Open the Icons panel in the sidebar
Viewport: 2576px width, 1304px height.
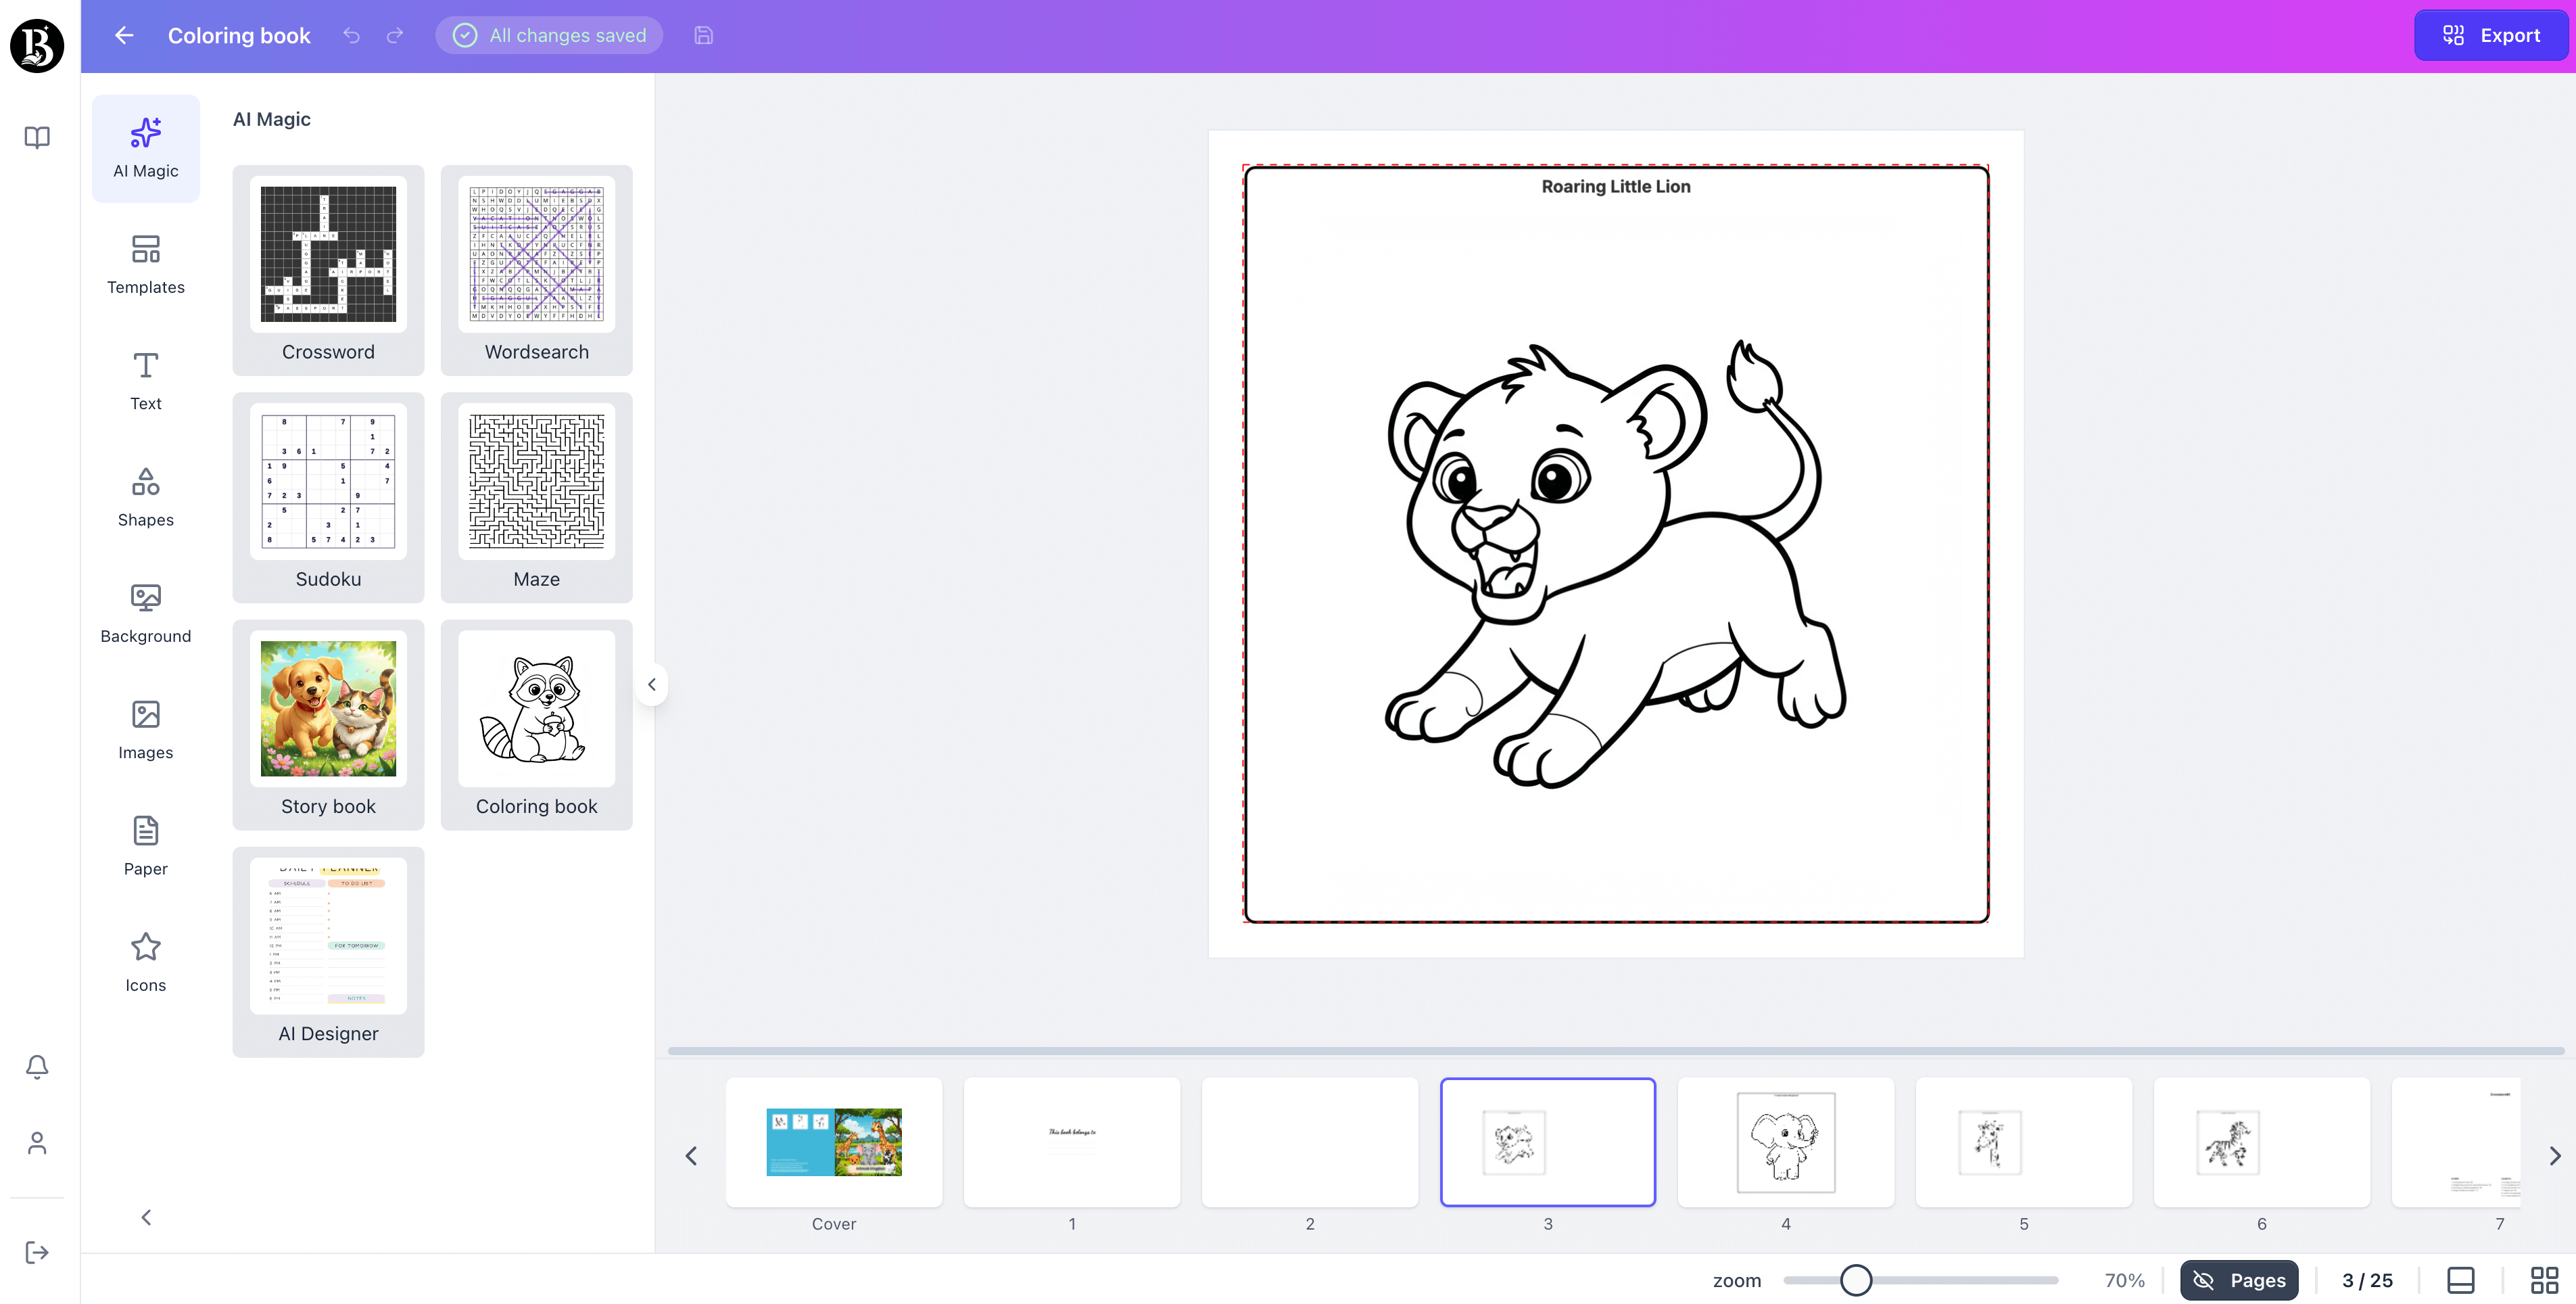coord(145,962)
